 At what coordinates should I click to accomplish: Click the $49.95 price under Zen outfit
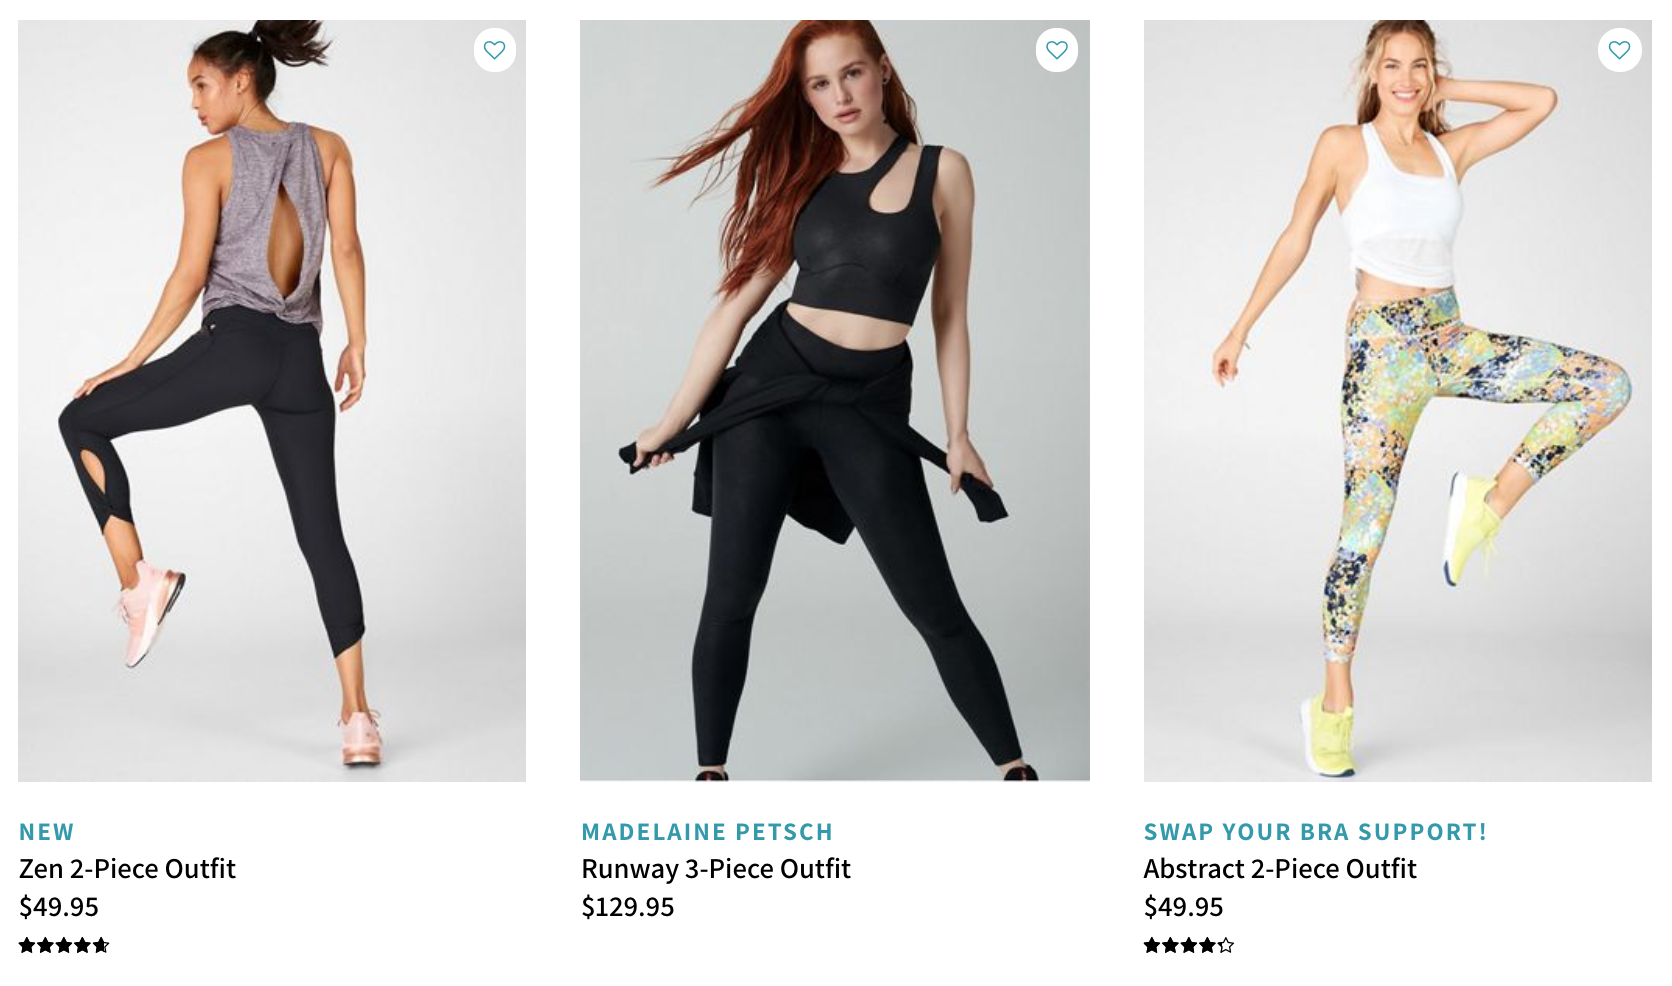coord(58,908)
